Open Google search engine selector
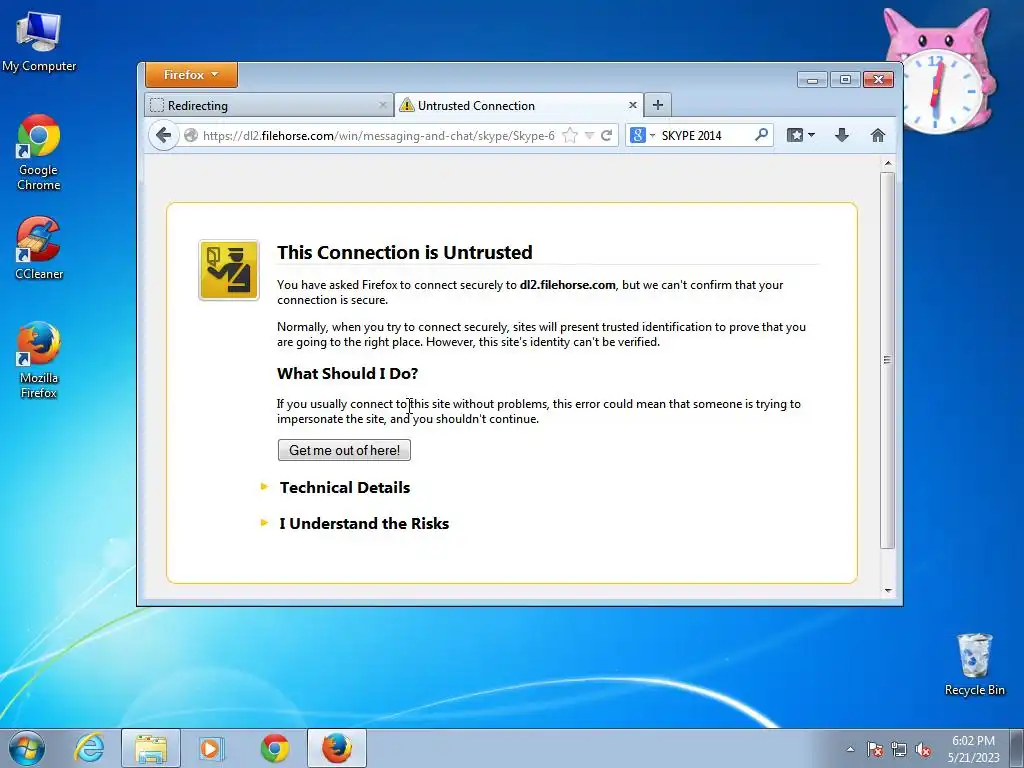 click(x=641, y=135)
